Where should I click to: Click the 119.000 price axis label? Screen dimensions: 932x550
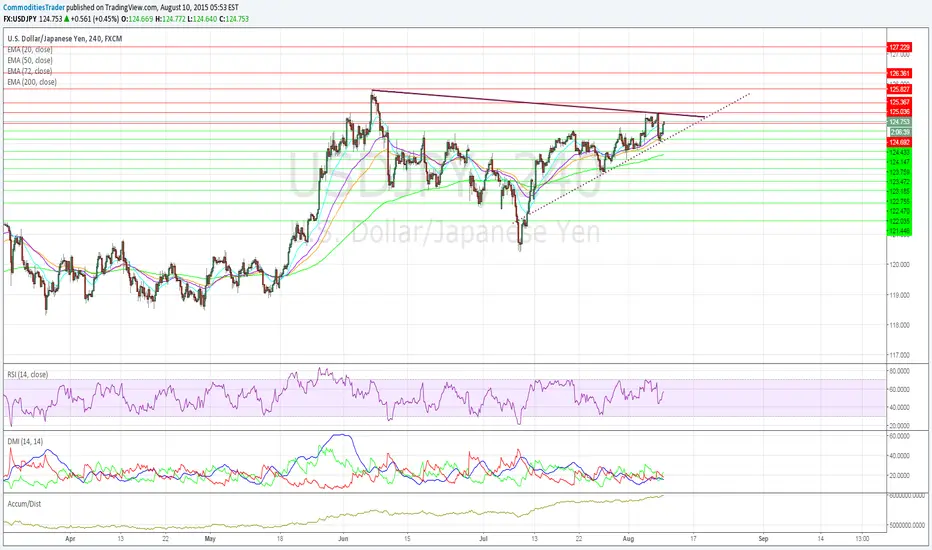point(899,295)
